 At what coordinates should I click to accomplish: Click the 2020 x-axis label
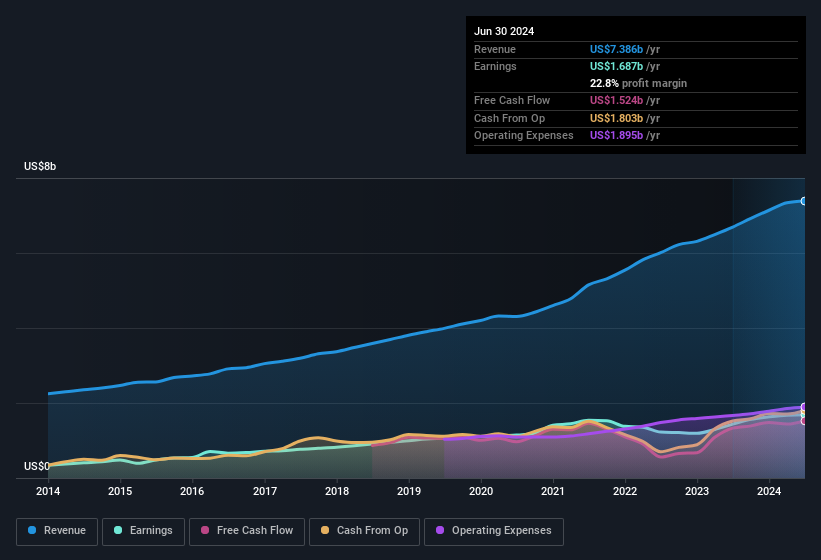pyautogui.click(x=481, y=491)
